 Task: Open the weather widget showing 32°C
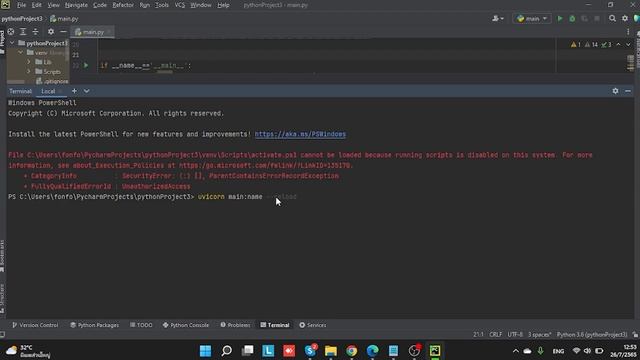tap(29, 351)
